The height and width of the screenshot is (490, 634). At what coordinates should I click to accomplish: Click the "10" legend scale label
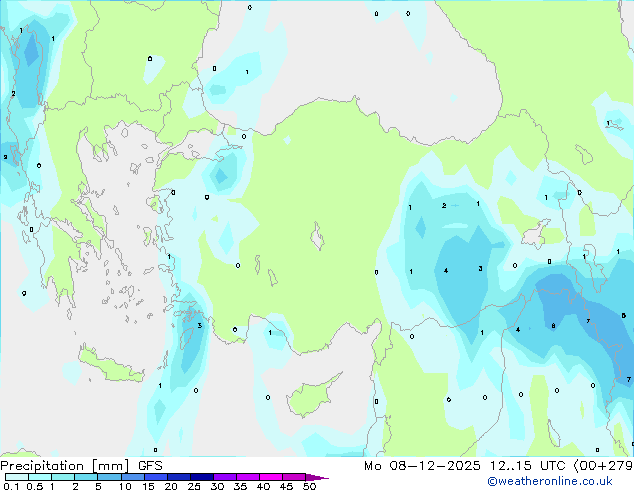point(125,486)
